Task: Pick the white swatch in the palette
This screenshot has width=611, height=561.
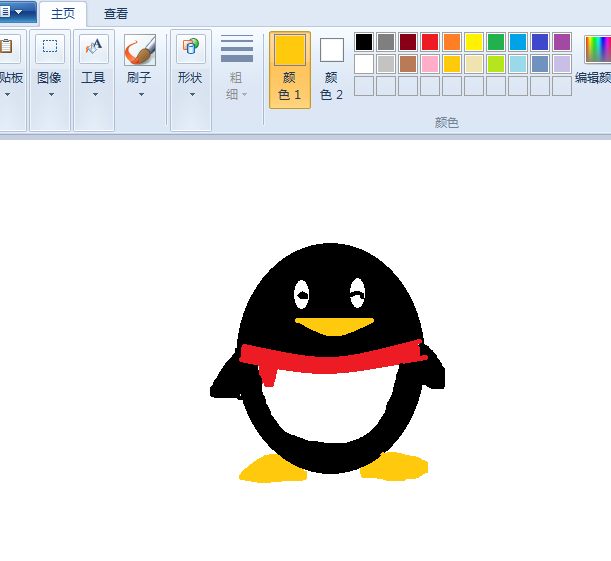Action: click(364, 64)
